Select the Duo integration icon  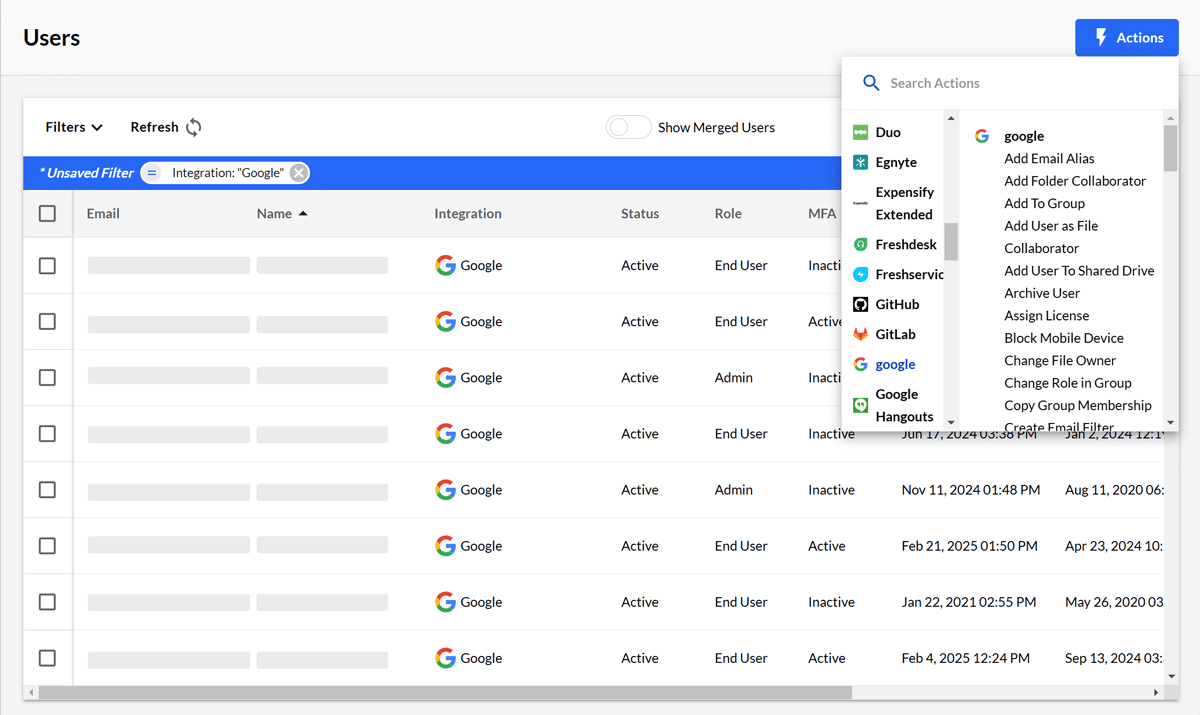860,131
